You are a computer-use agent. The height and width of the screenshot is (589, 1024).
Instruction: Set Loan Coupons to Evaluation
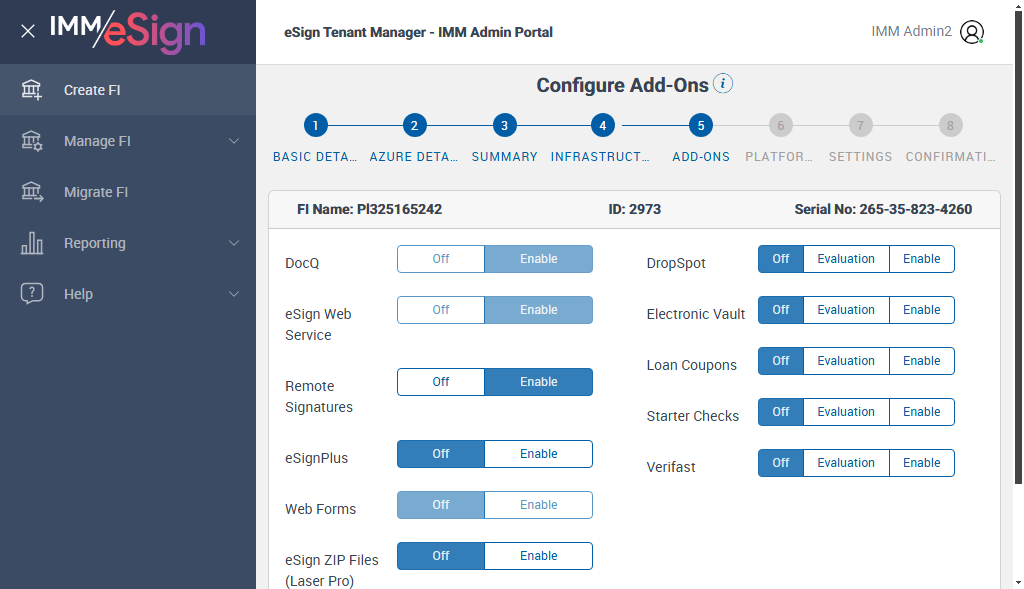click(846, 360)
